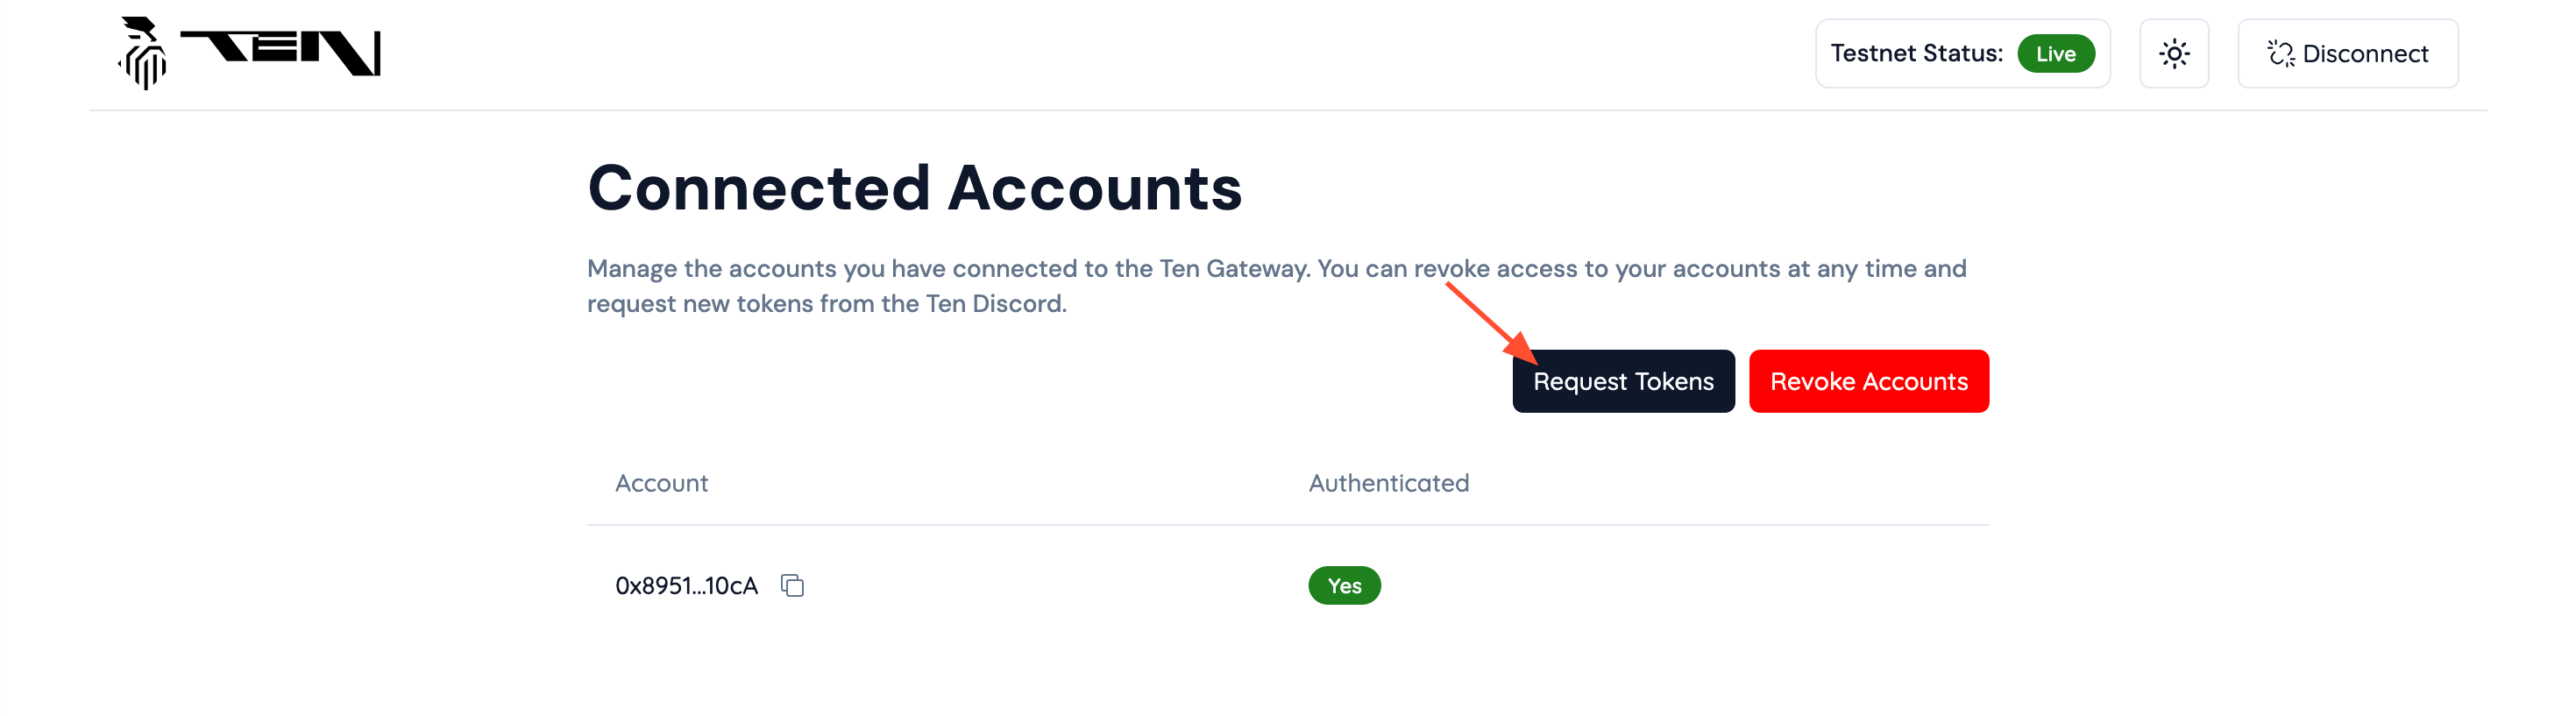Click the red arrow annotation
Screen dimensions: 2576x716
1490,322
